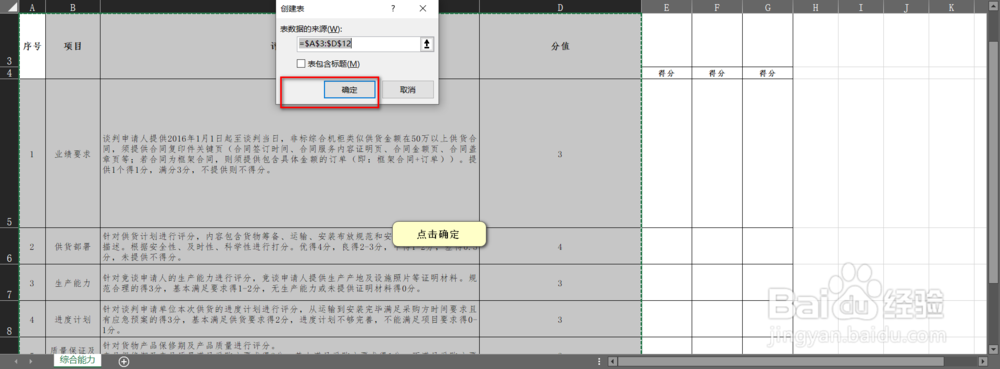The width and height of the screenshot is (1000, 369).
Task: Close the 创建表 dialog with X
Action: (x=423, y=8)
